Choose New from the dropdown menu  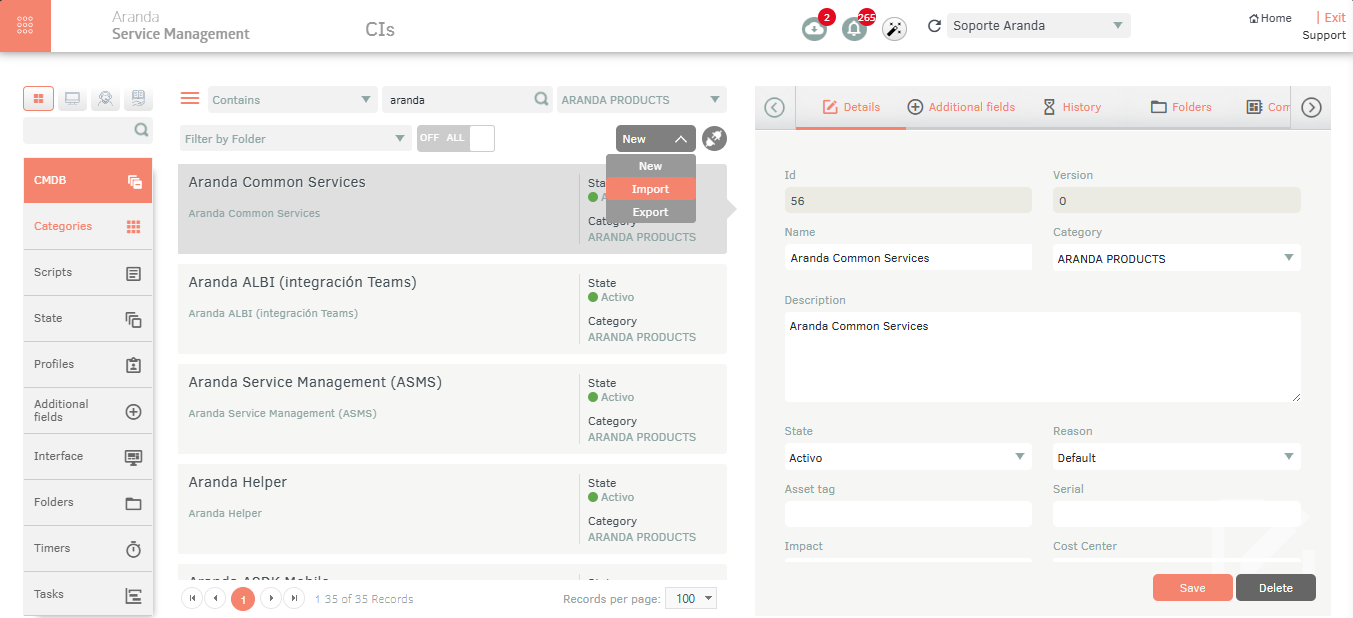[x=651, y=166]
